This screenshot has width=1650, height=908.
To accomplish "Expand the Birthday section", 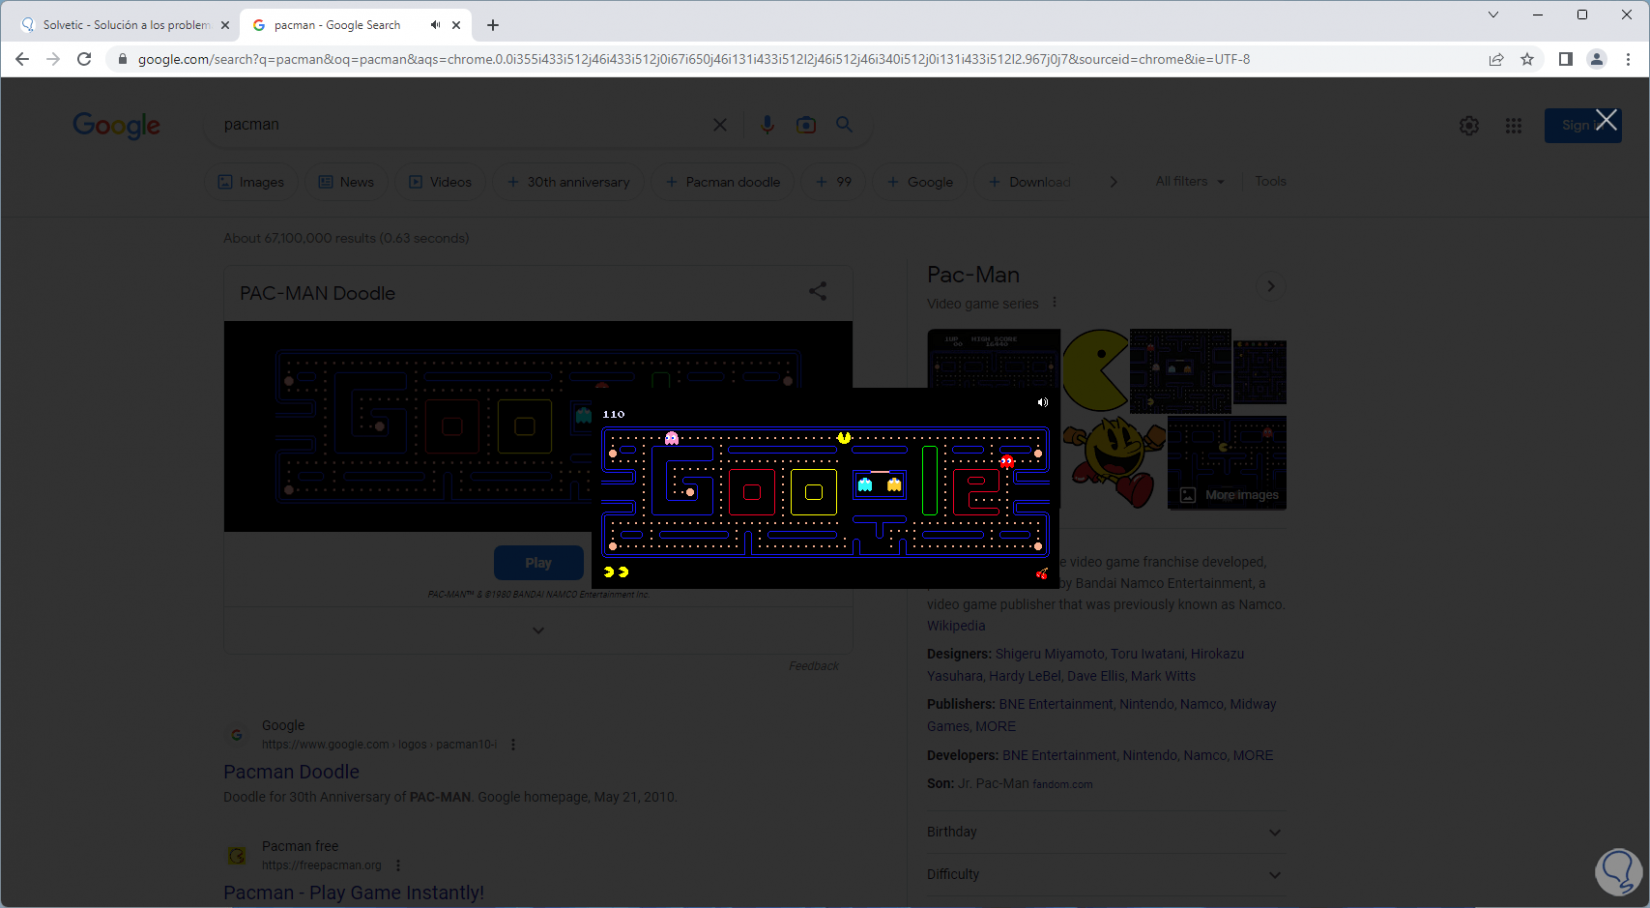I will click(x=1106, y=832).
